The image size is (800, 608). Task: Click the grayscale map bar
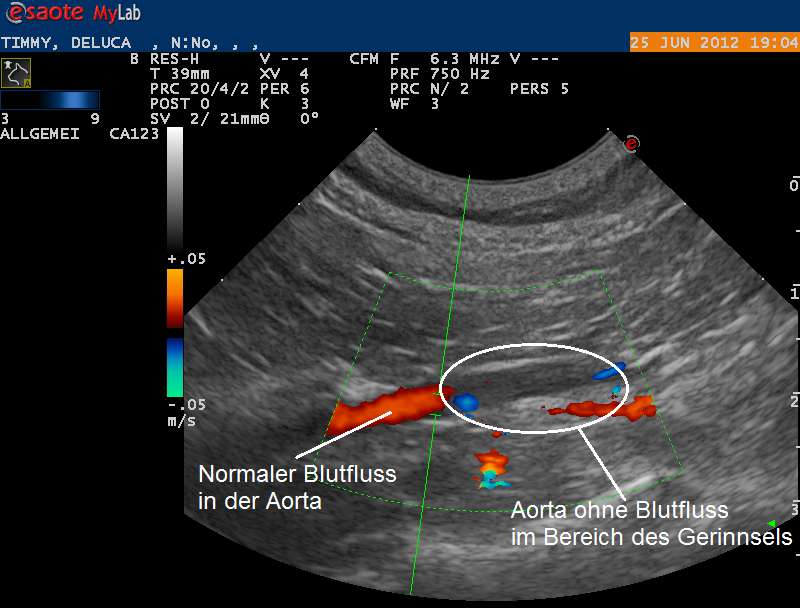point(175,188)
